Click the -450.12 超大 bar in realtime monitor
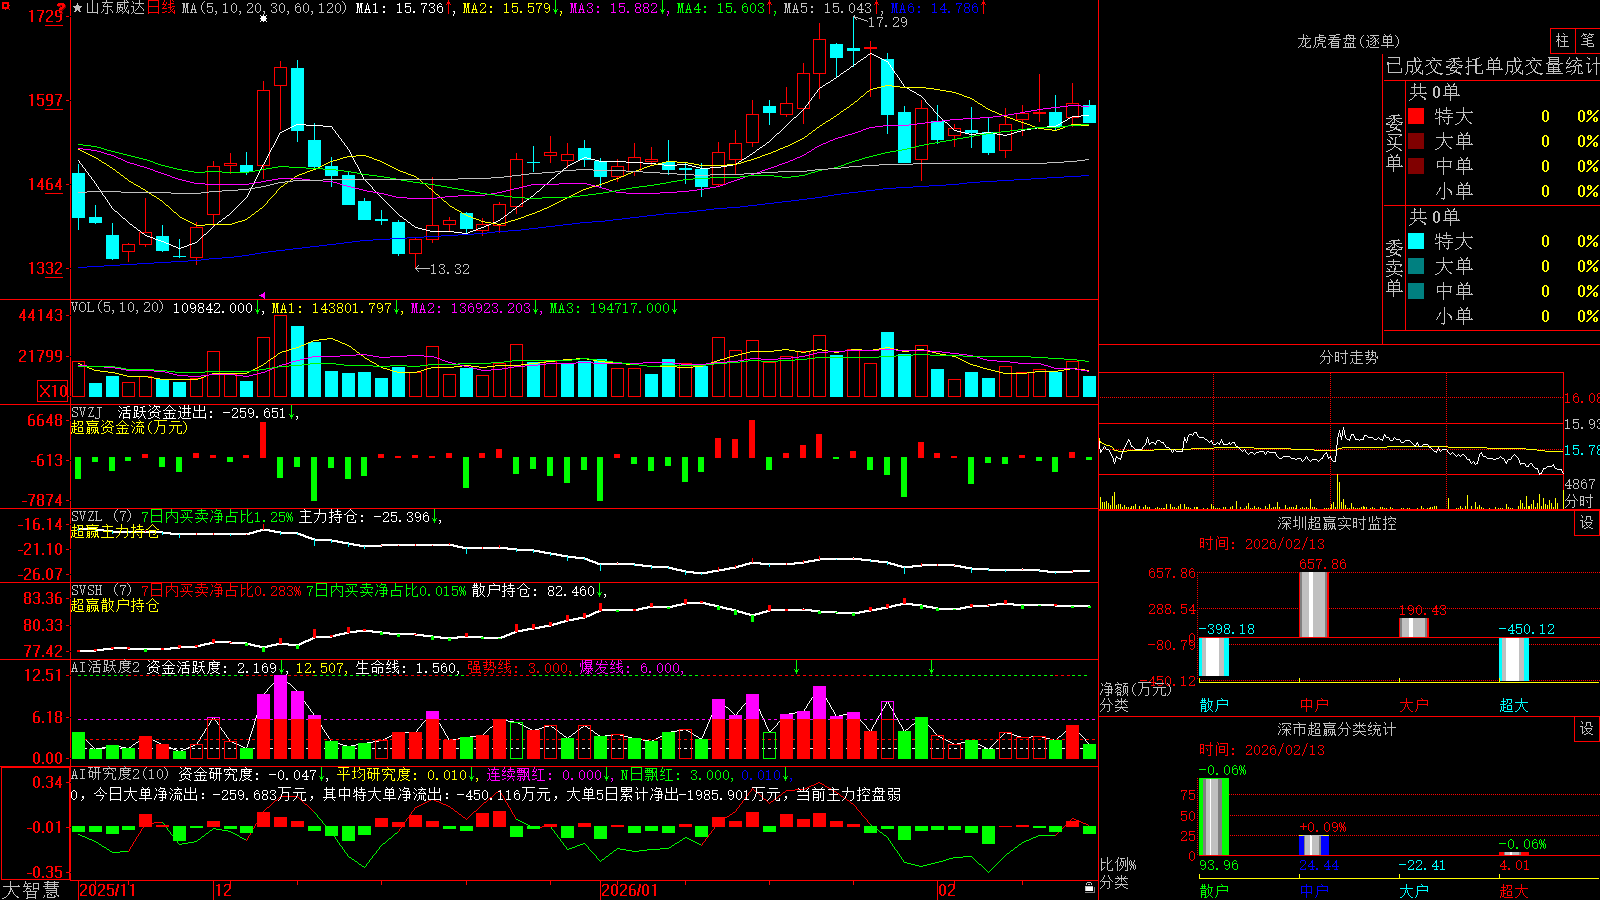Viewport: 1600px width, 900px height. pos(1514,659)
